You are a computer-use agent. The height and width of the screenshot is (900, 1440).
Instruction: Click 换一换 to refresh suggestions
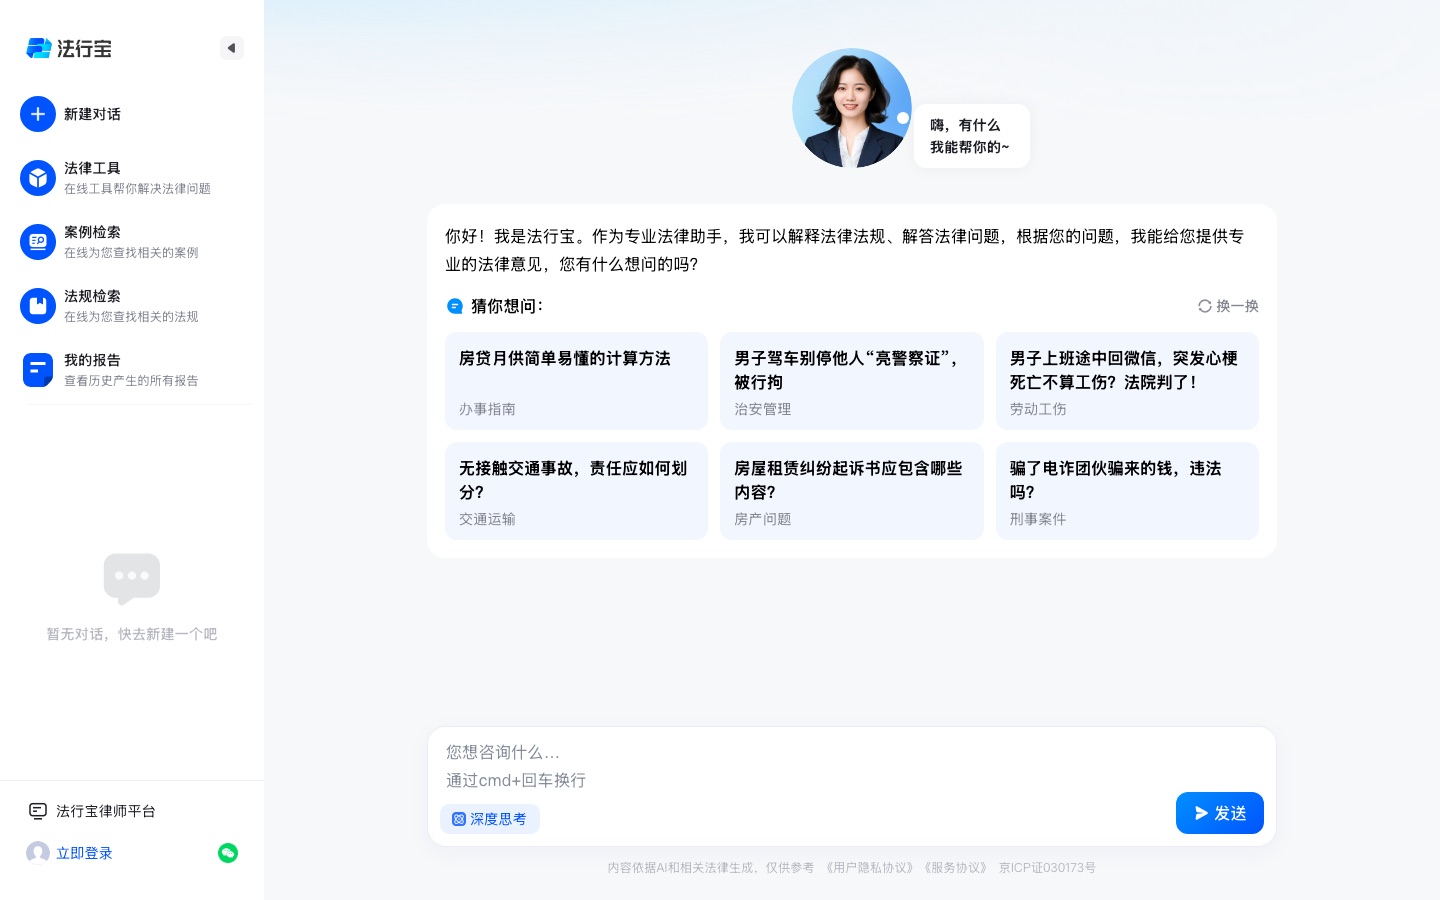click(1237, 306)
